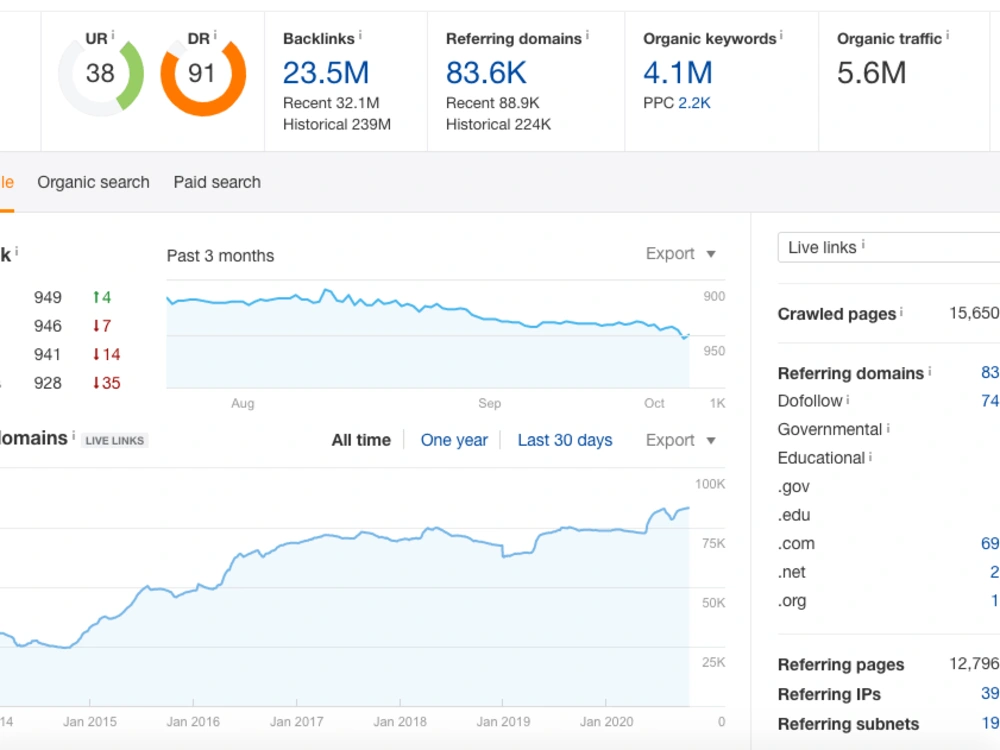Viewport: 1000px width, 750px height.
Task: Click the .com row label
Action: pyautogui.click(x=796, y=544)
